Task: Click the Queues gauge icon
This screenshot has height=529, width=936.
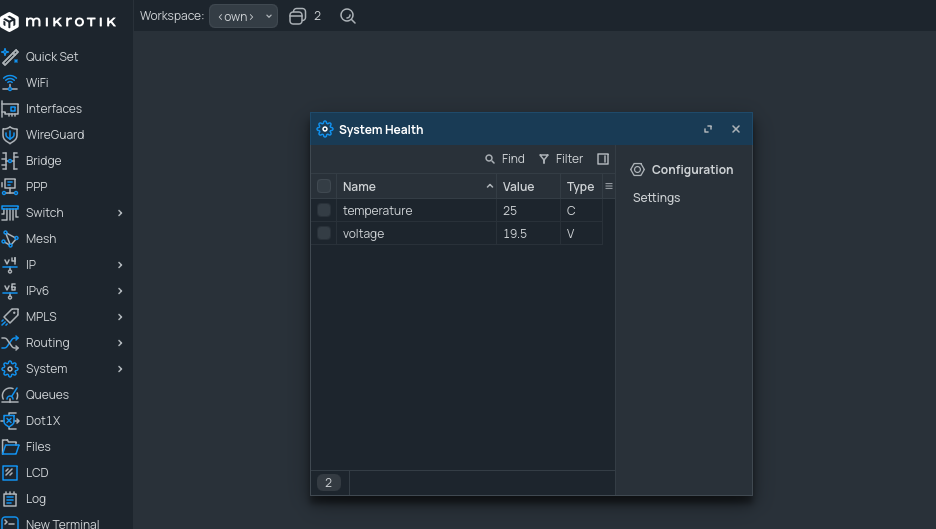Action: pyautogui.click(x=10, y=395)
